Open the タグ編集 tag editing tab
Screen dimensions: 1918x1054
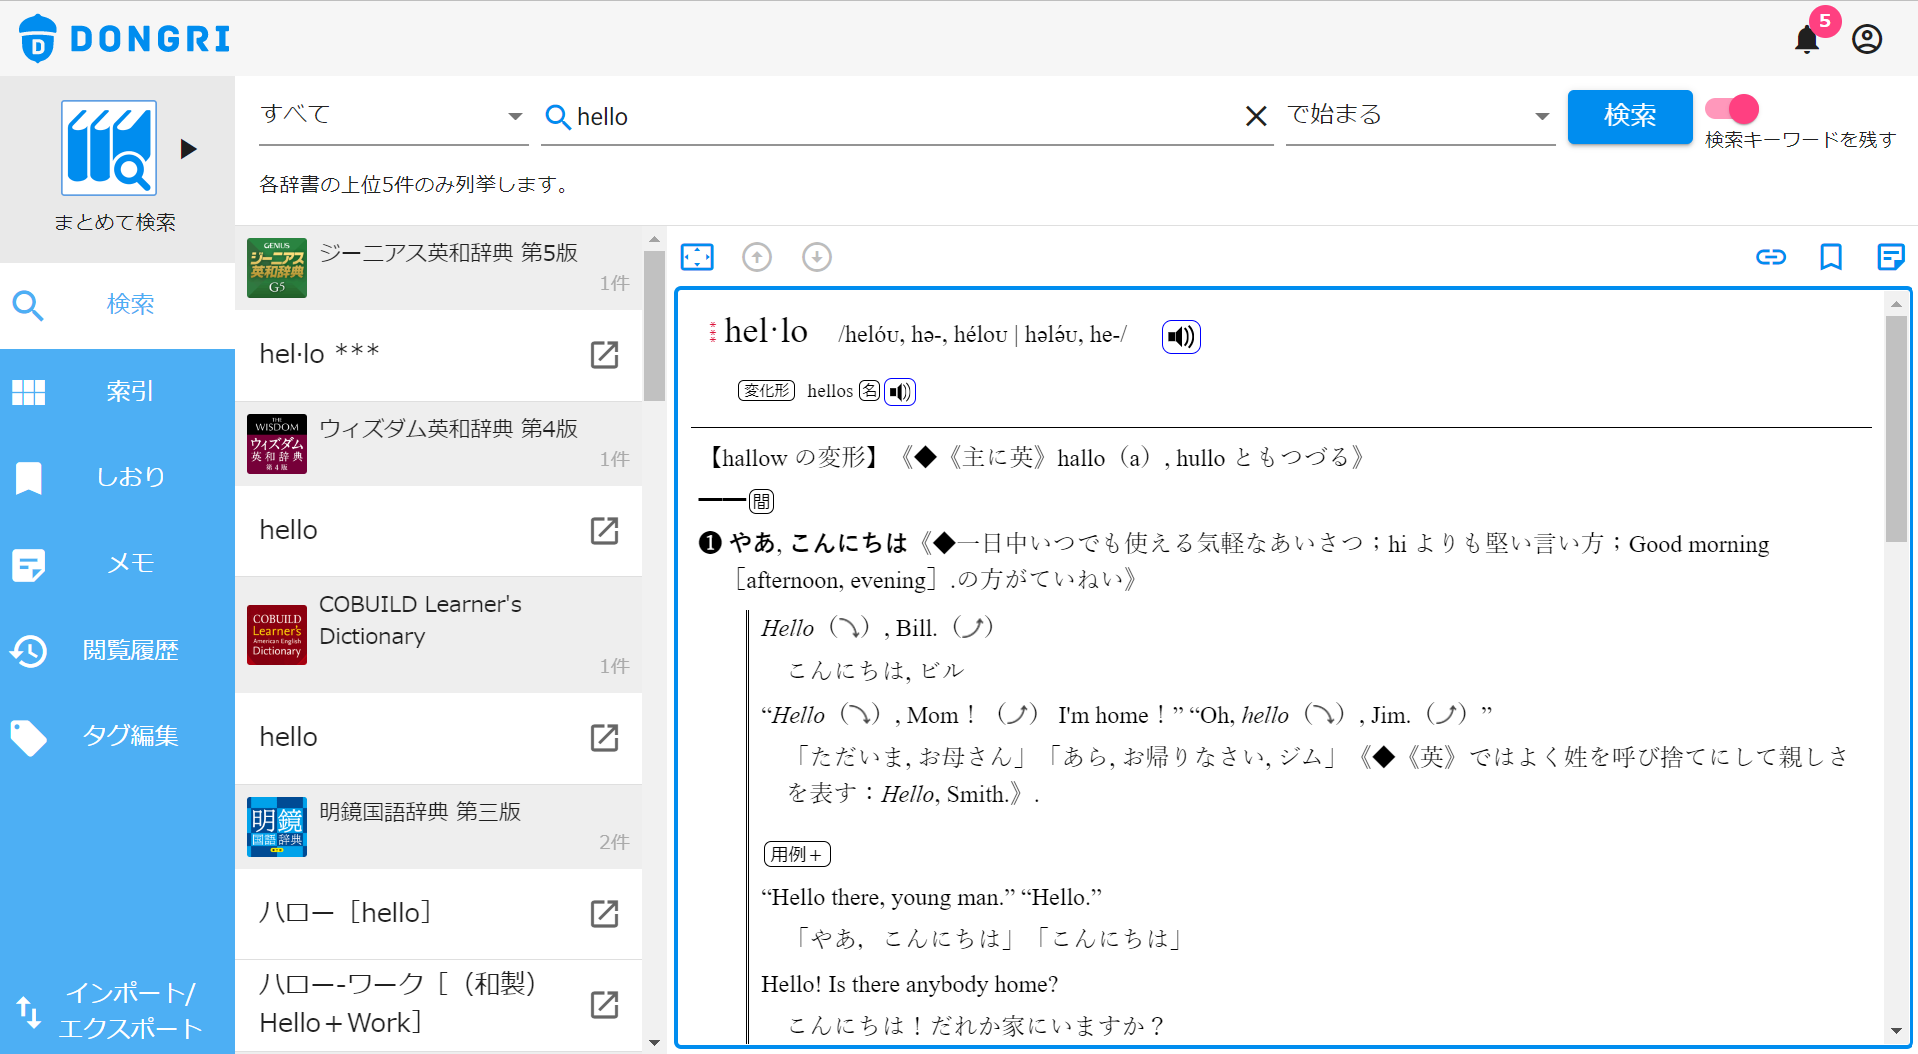pyautogui.click(x=117, y=736)
